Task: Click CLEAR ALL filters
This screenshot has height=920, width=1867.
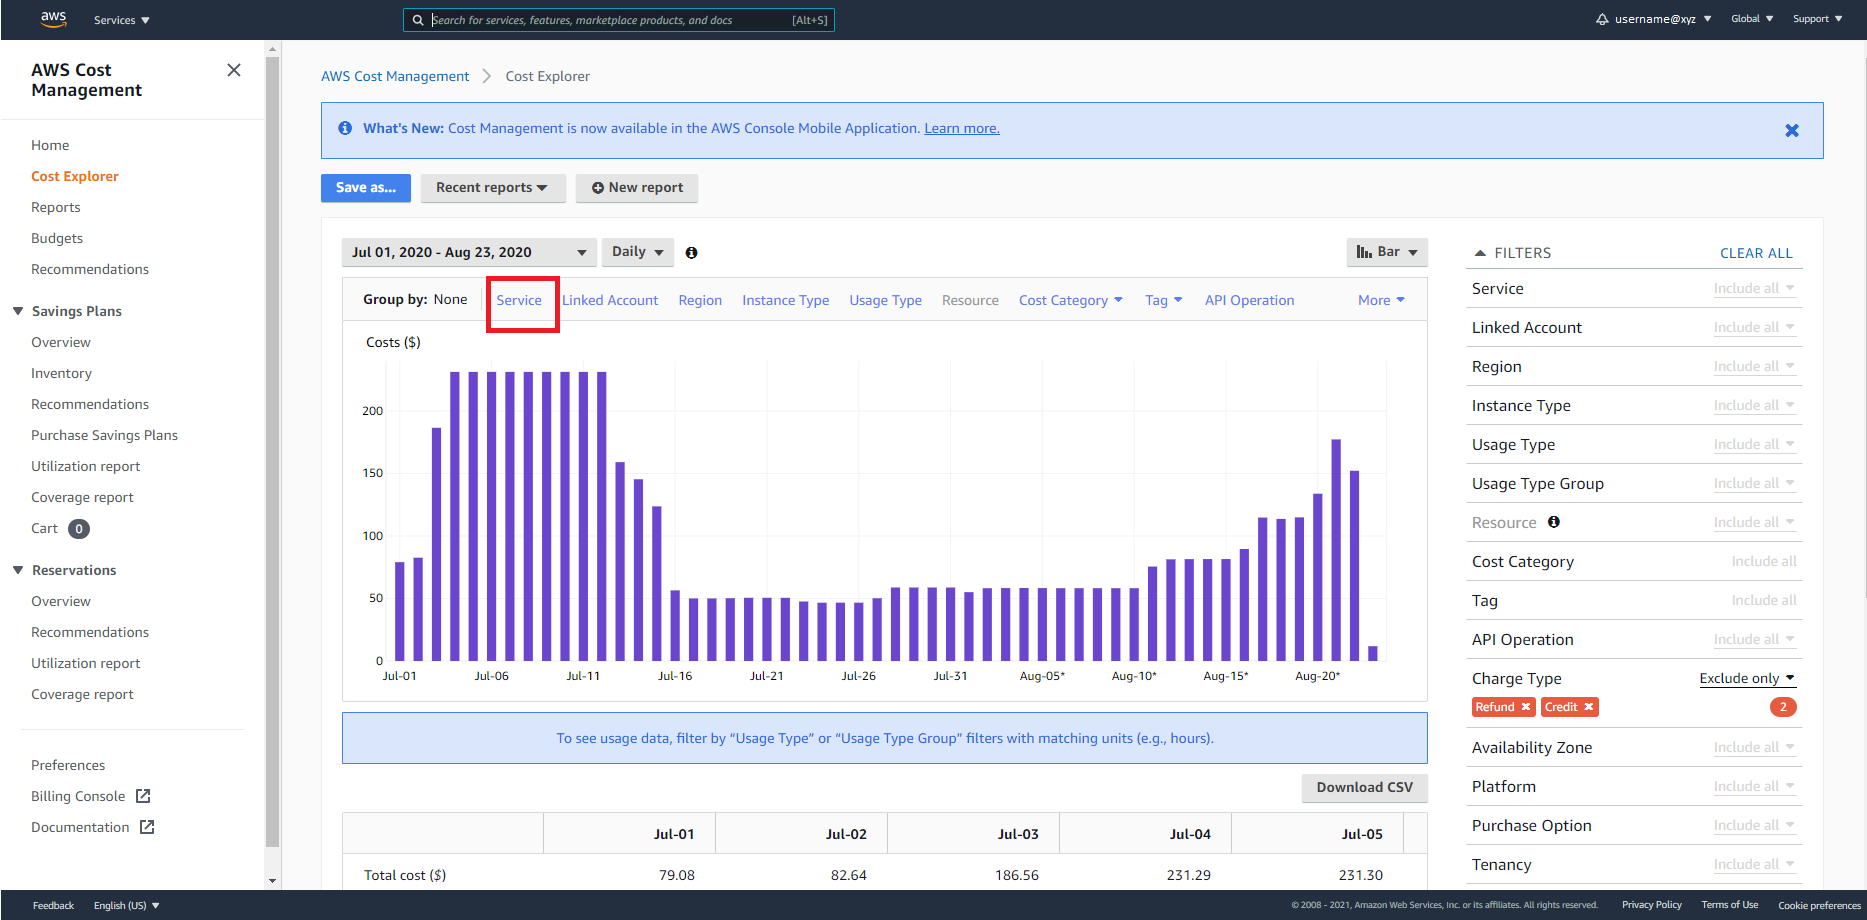Action: (x=1756, y=253)
